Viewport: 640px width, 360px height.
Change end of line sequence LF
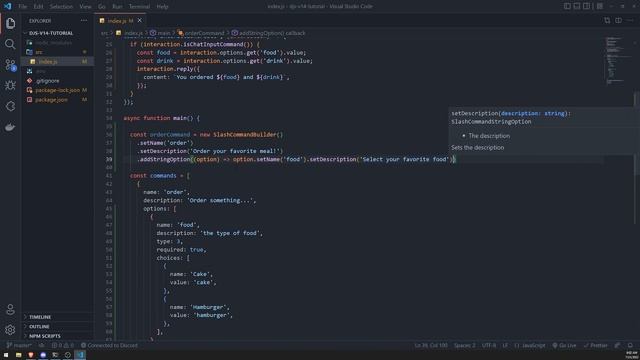coord(505,345)
